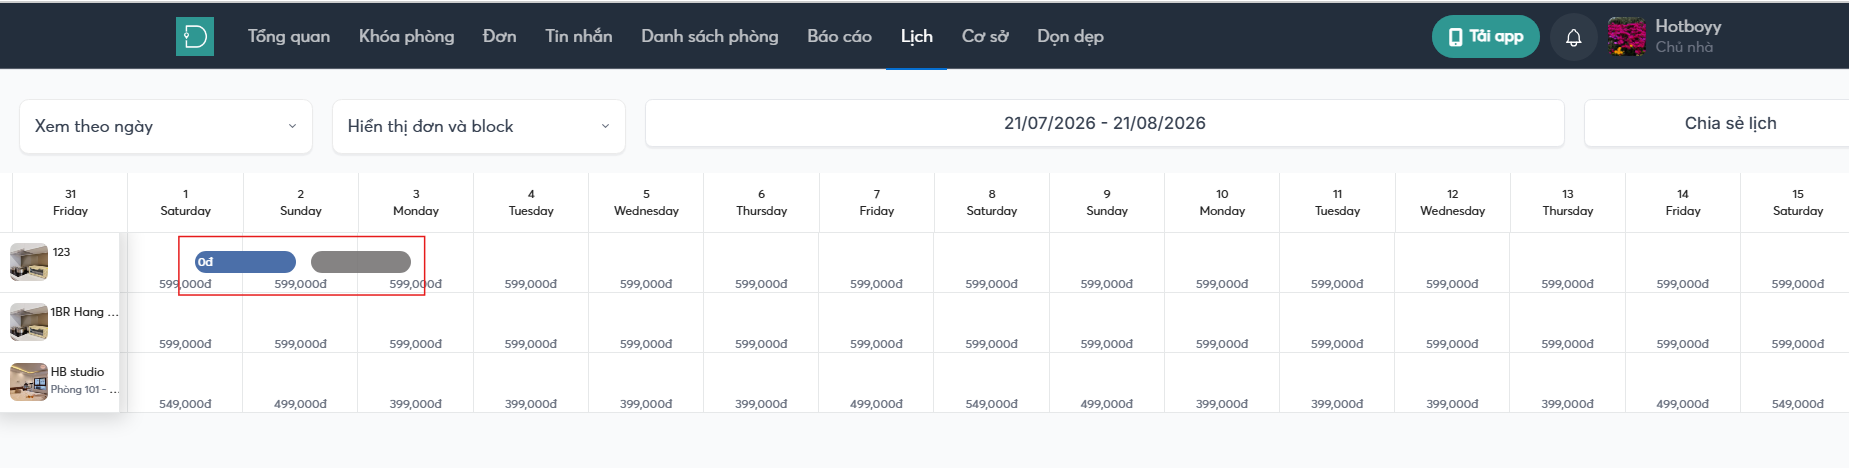Click the gray block bar in room 123

tap(361, 262)
